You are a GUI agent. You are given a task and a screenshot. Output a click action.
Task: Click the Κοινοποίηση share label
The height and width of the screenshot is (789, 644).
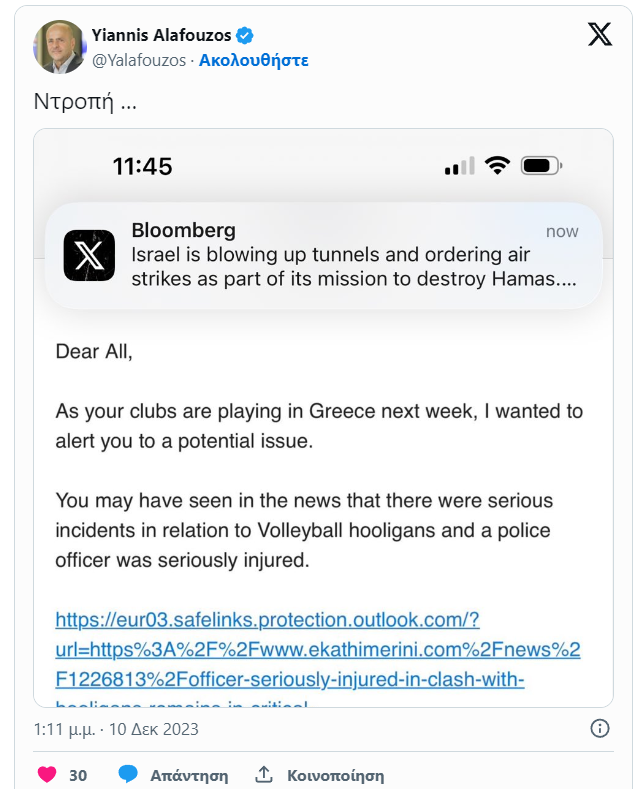click(335, 775)
